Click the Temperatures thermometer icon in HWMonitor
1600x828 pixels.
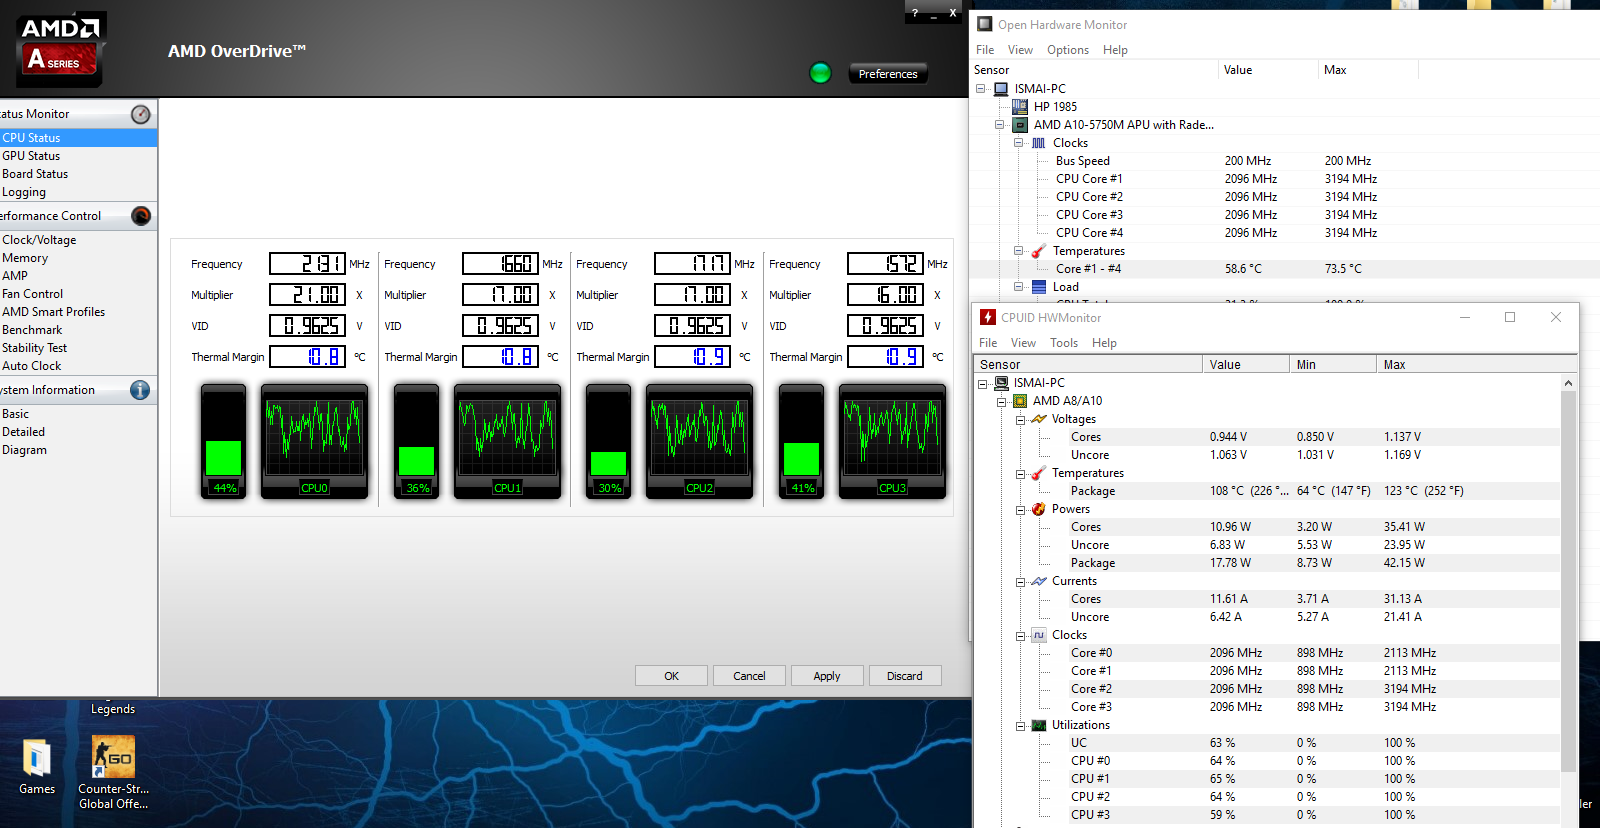click(1039, 473)
